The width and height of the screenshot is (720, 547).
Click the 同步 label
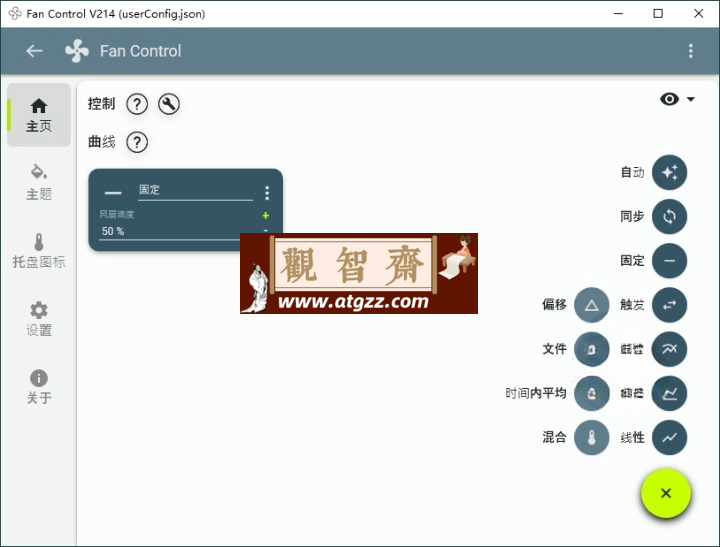pyautogui.click(x=632, y=216)
